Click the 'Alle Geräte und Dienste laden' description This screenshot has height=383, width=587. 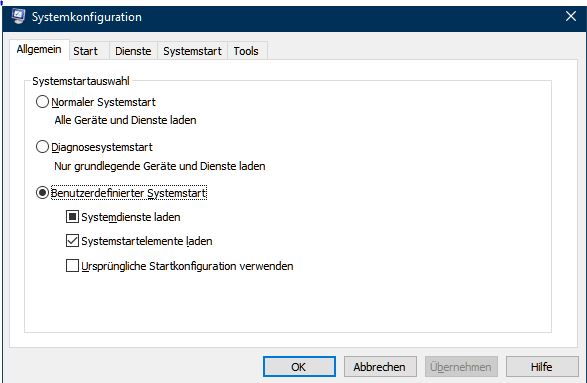pos(125,120)
